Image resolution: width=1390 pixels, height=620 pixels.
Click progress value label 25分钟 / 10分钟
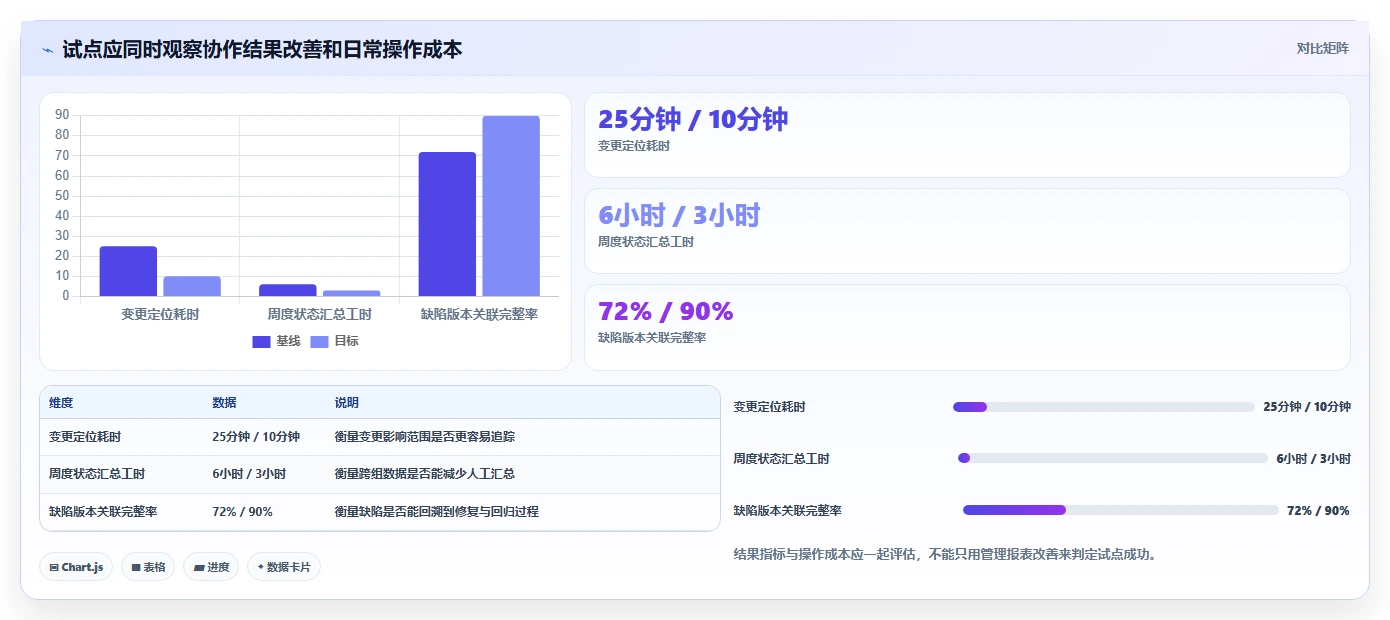pos(1307,407)
